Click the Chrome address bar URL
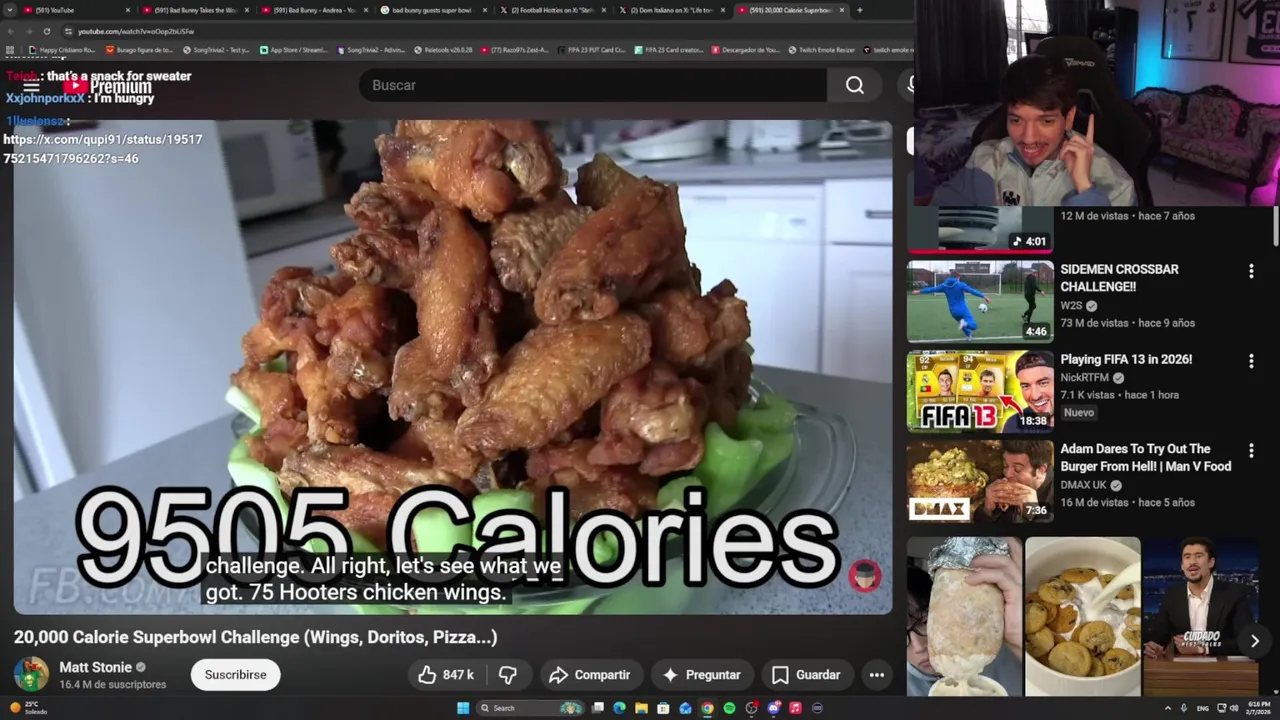 click(136, 31)
